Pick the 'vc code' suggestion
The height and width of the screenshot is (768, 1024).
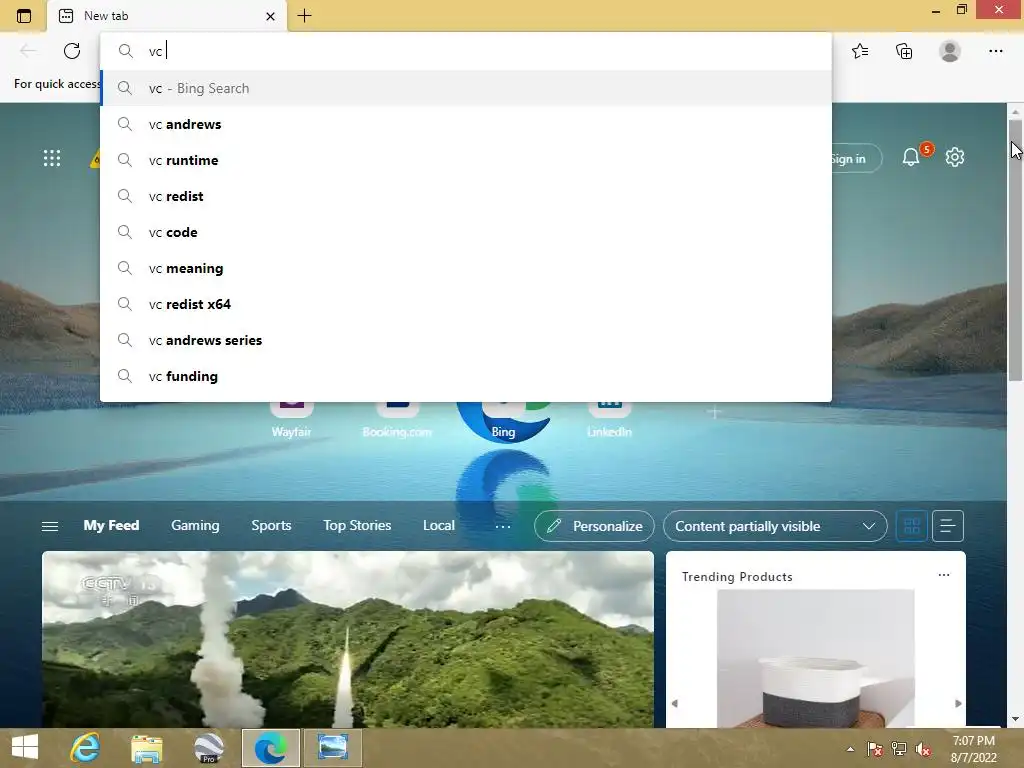pyautogui.click(x=466, y=232)
